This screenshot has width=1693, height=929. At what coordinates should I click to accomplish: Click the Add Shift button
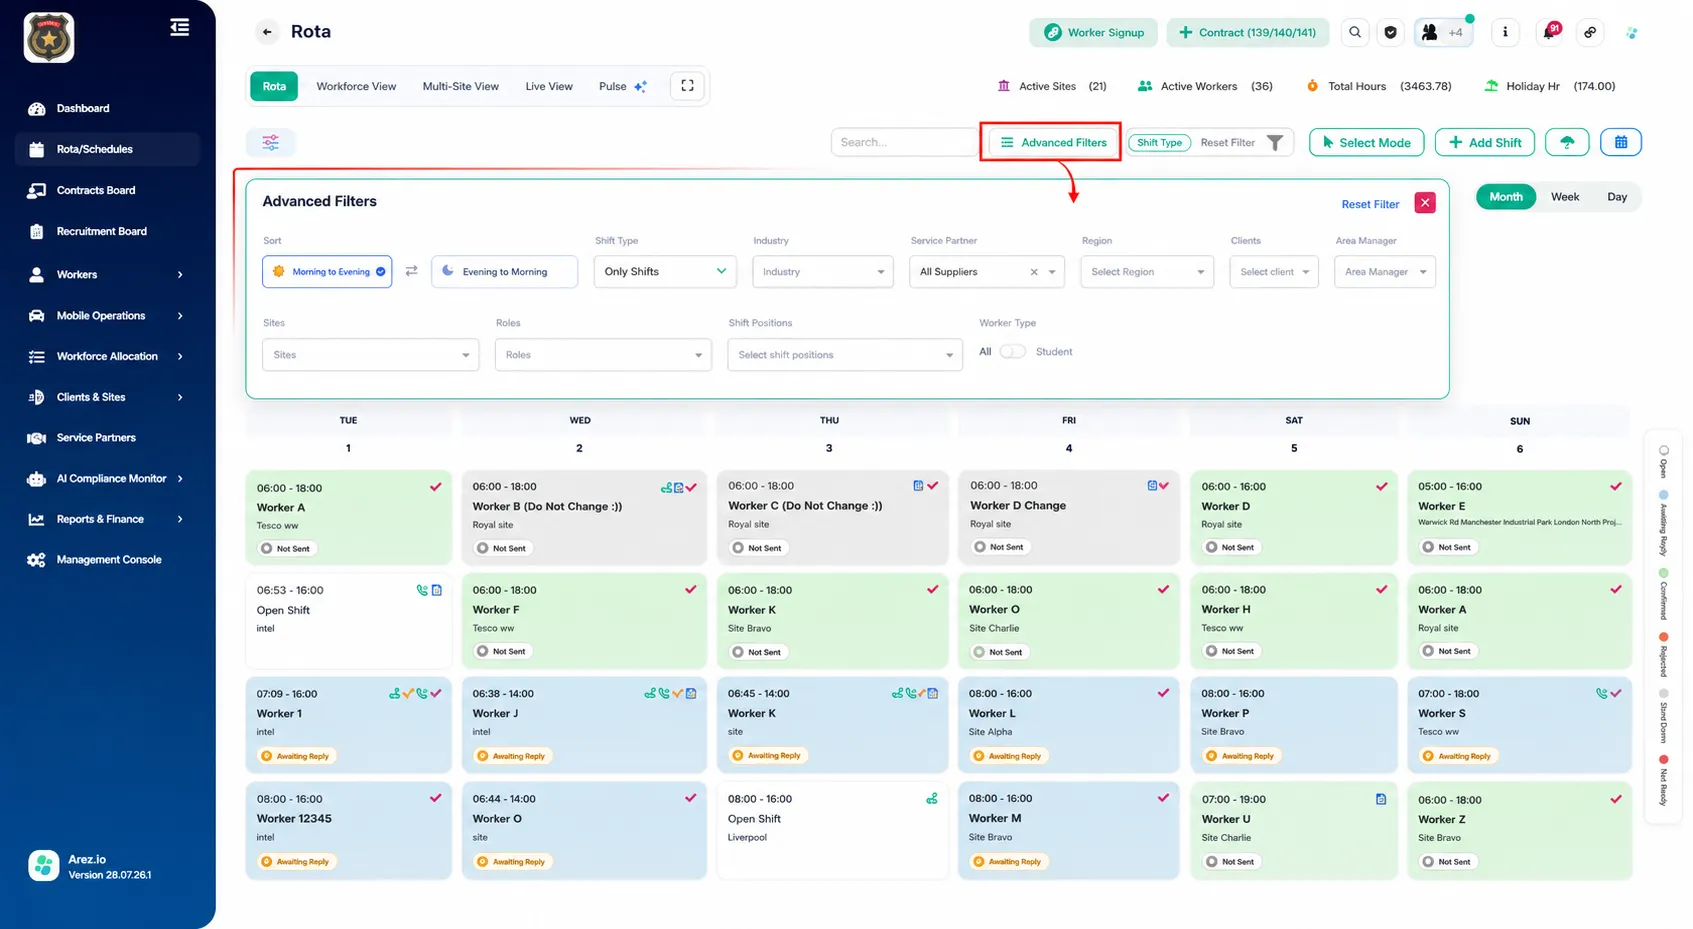pyautogui.click(x=1485, y=142)
